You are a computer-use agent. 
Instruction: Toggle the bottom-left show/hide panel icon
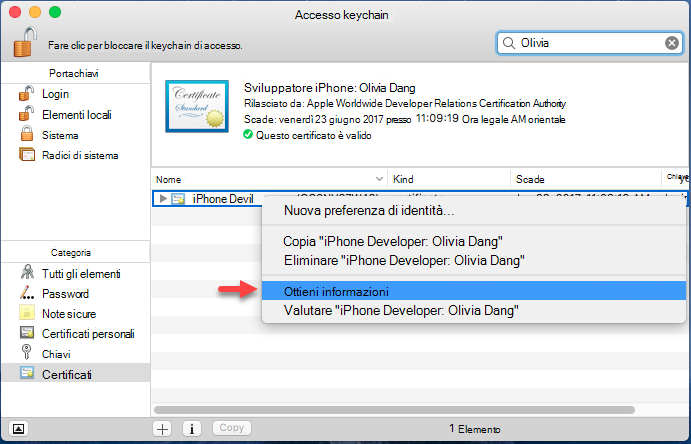(x=19, y=428)
